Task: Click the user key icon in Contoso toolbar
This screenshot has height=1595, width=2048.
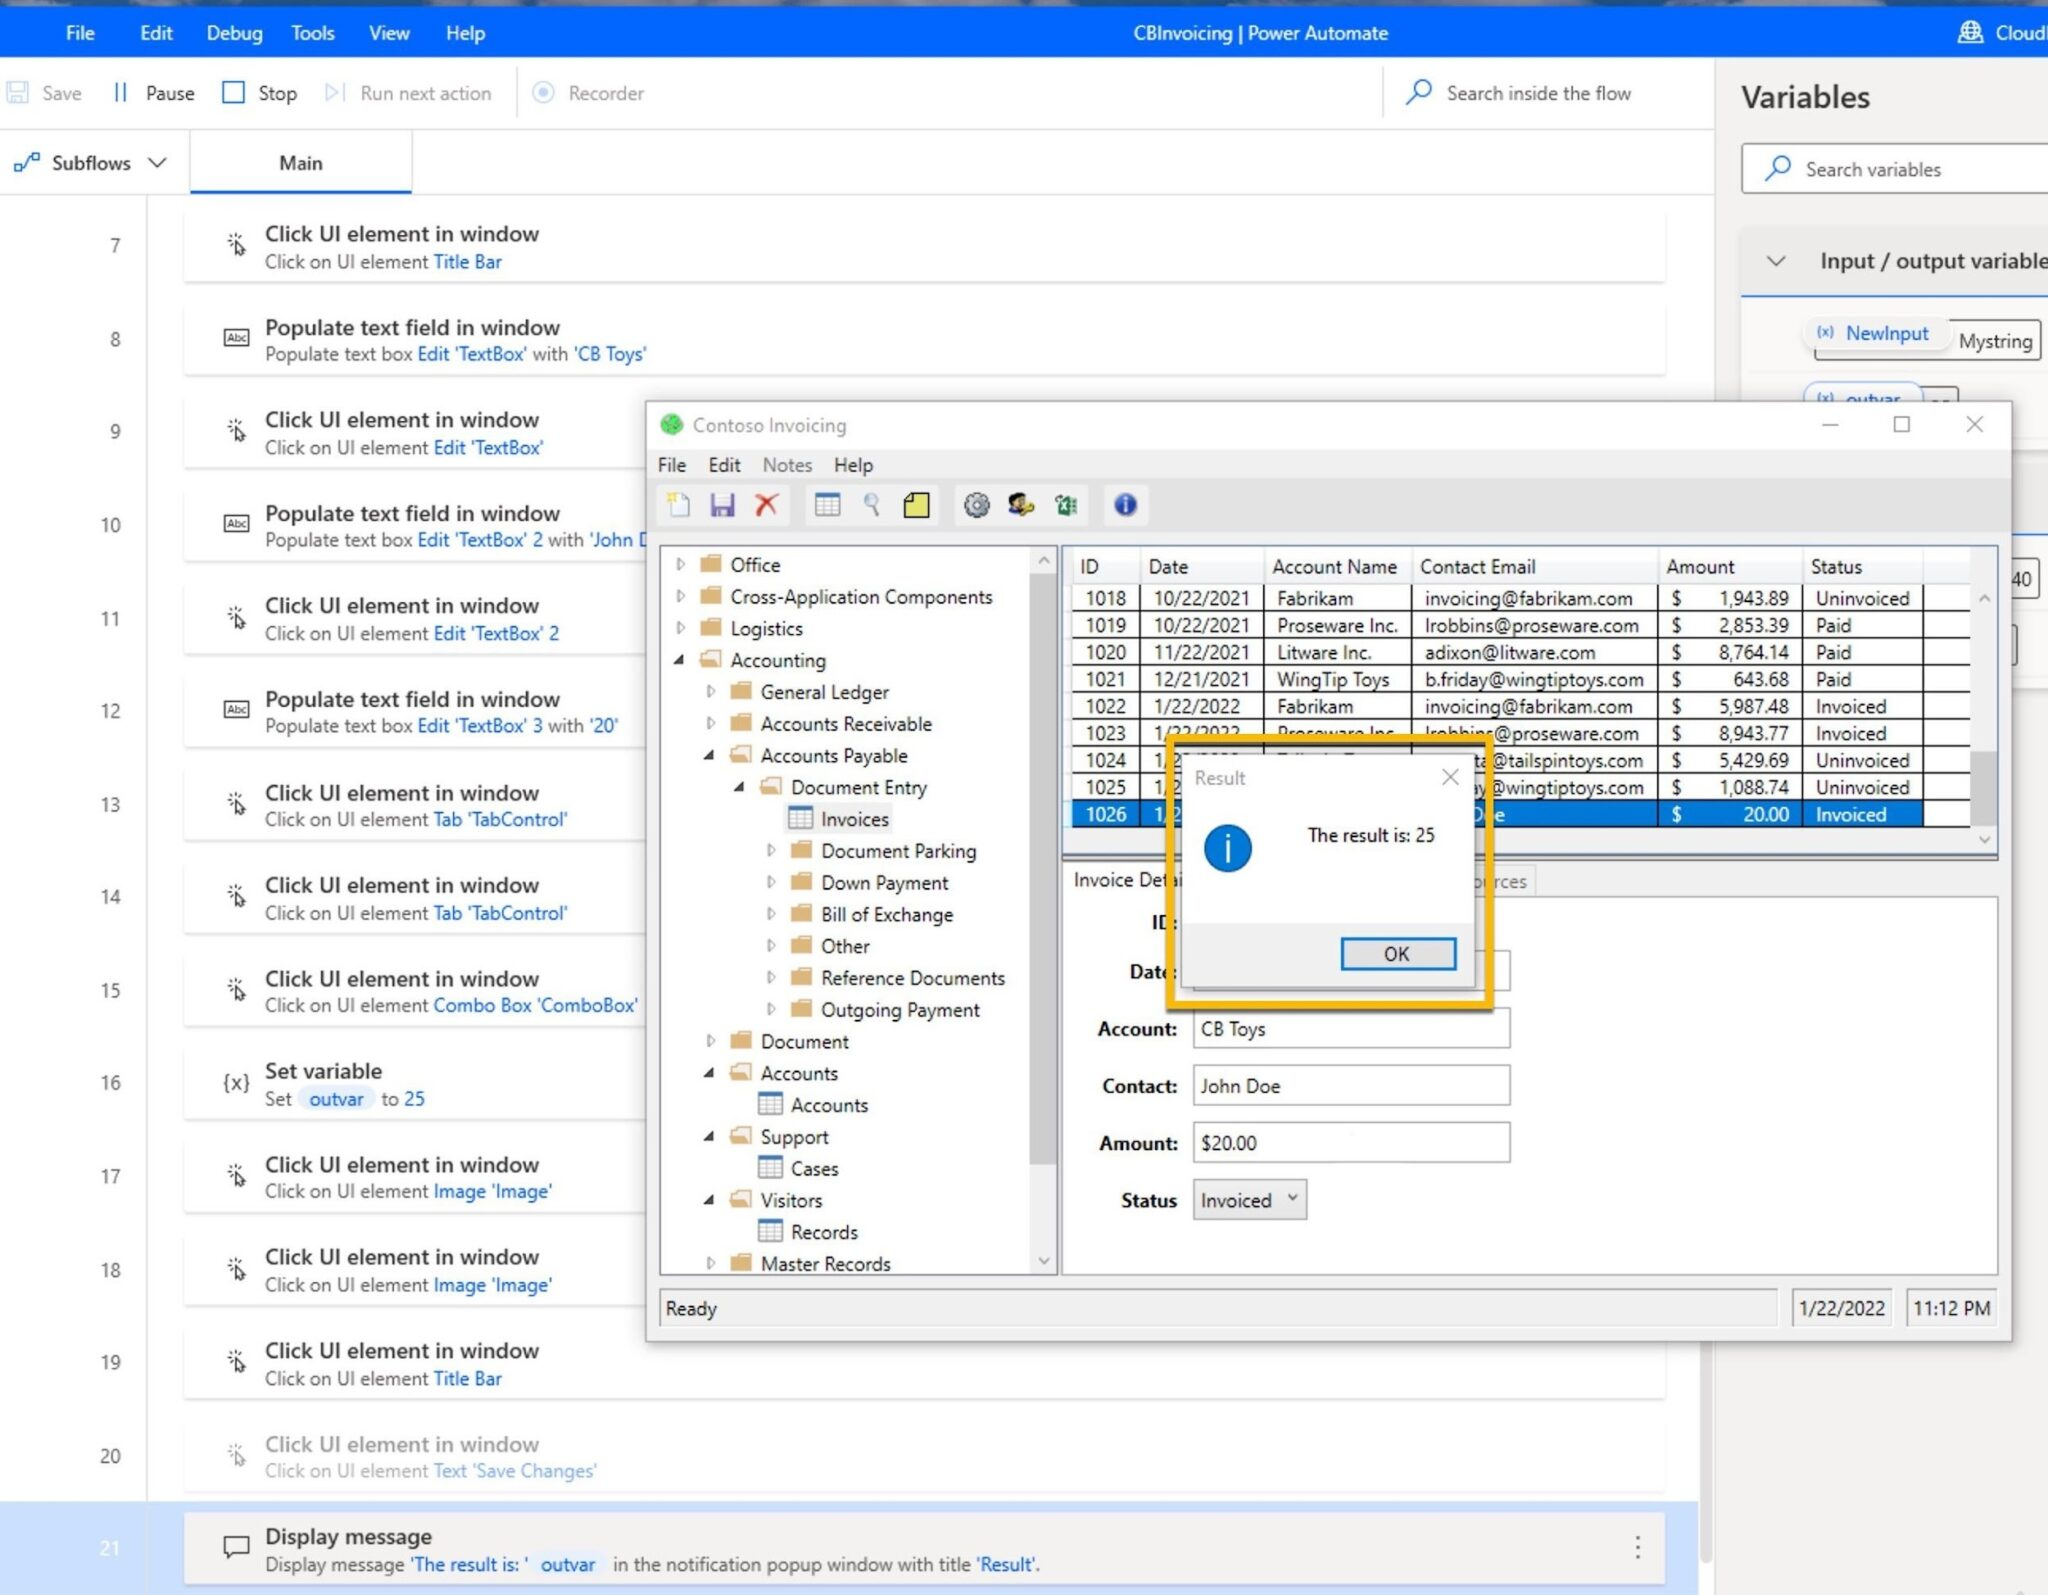Action: [1020, 505]
